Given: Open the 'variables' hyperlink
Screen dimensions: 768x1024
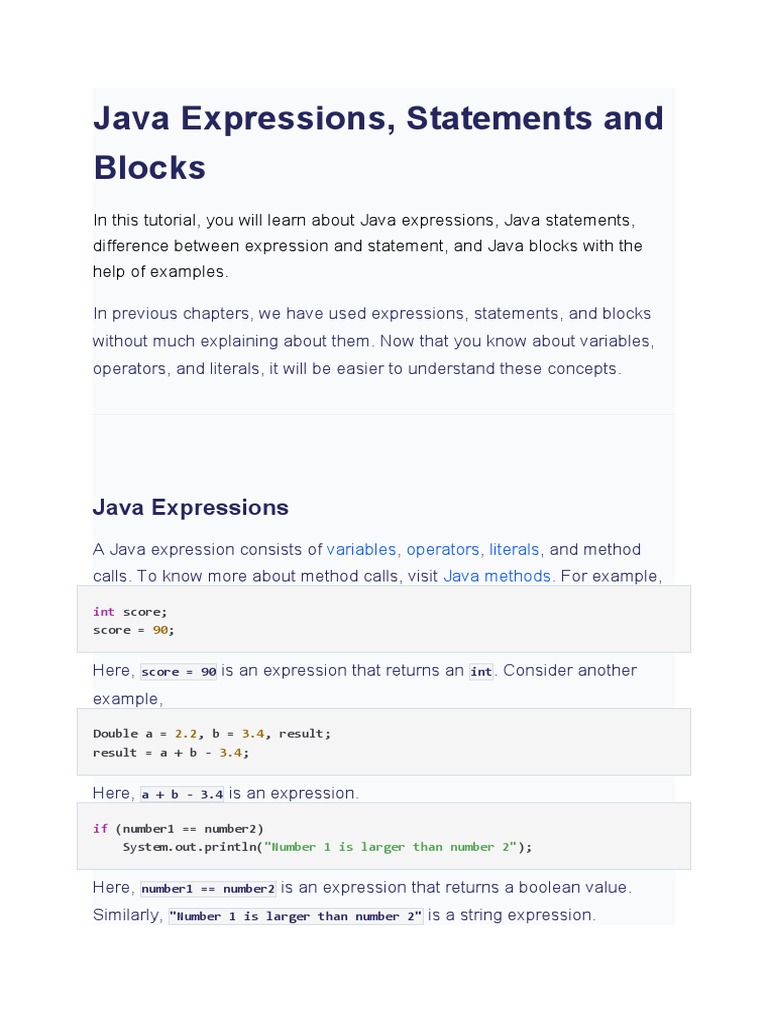Looking at the screenshot, I should (x=361, y=549).
